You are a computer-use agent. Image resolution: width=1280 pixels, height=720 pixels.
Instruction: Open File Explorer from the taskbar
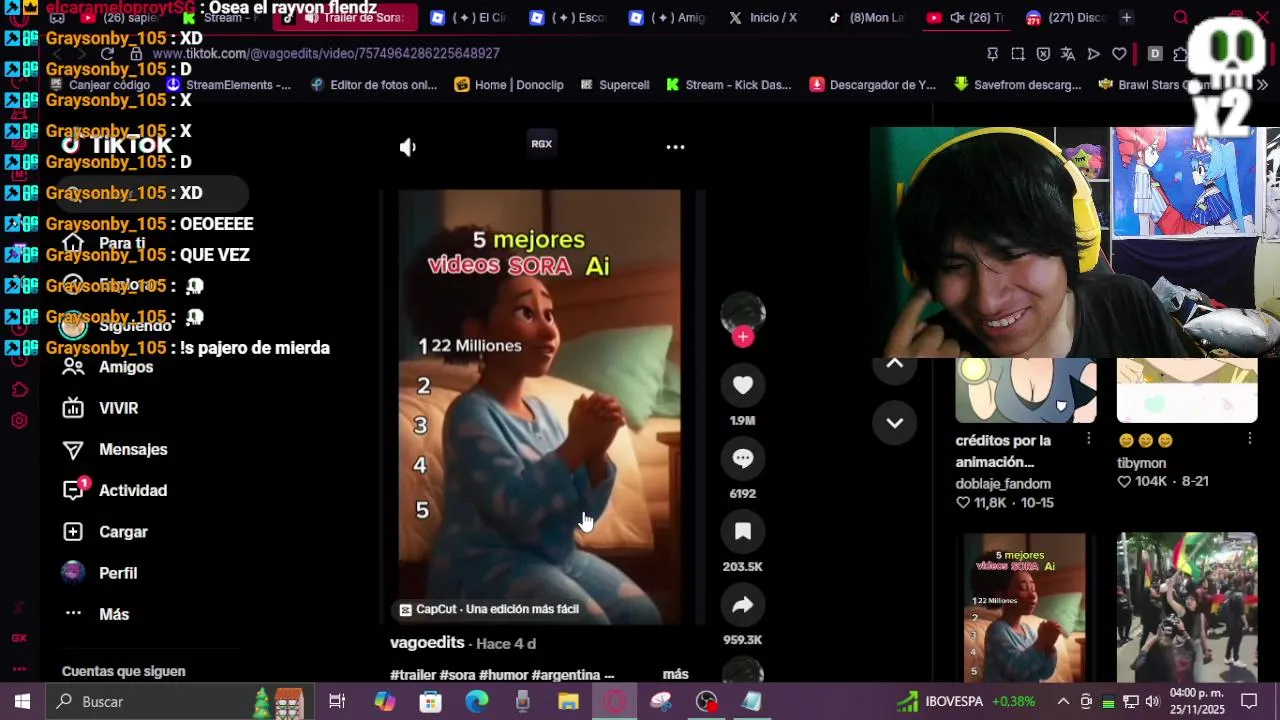[568, 702]
